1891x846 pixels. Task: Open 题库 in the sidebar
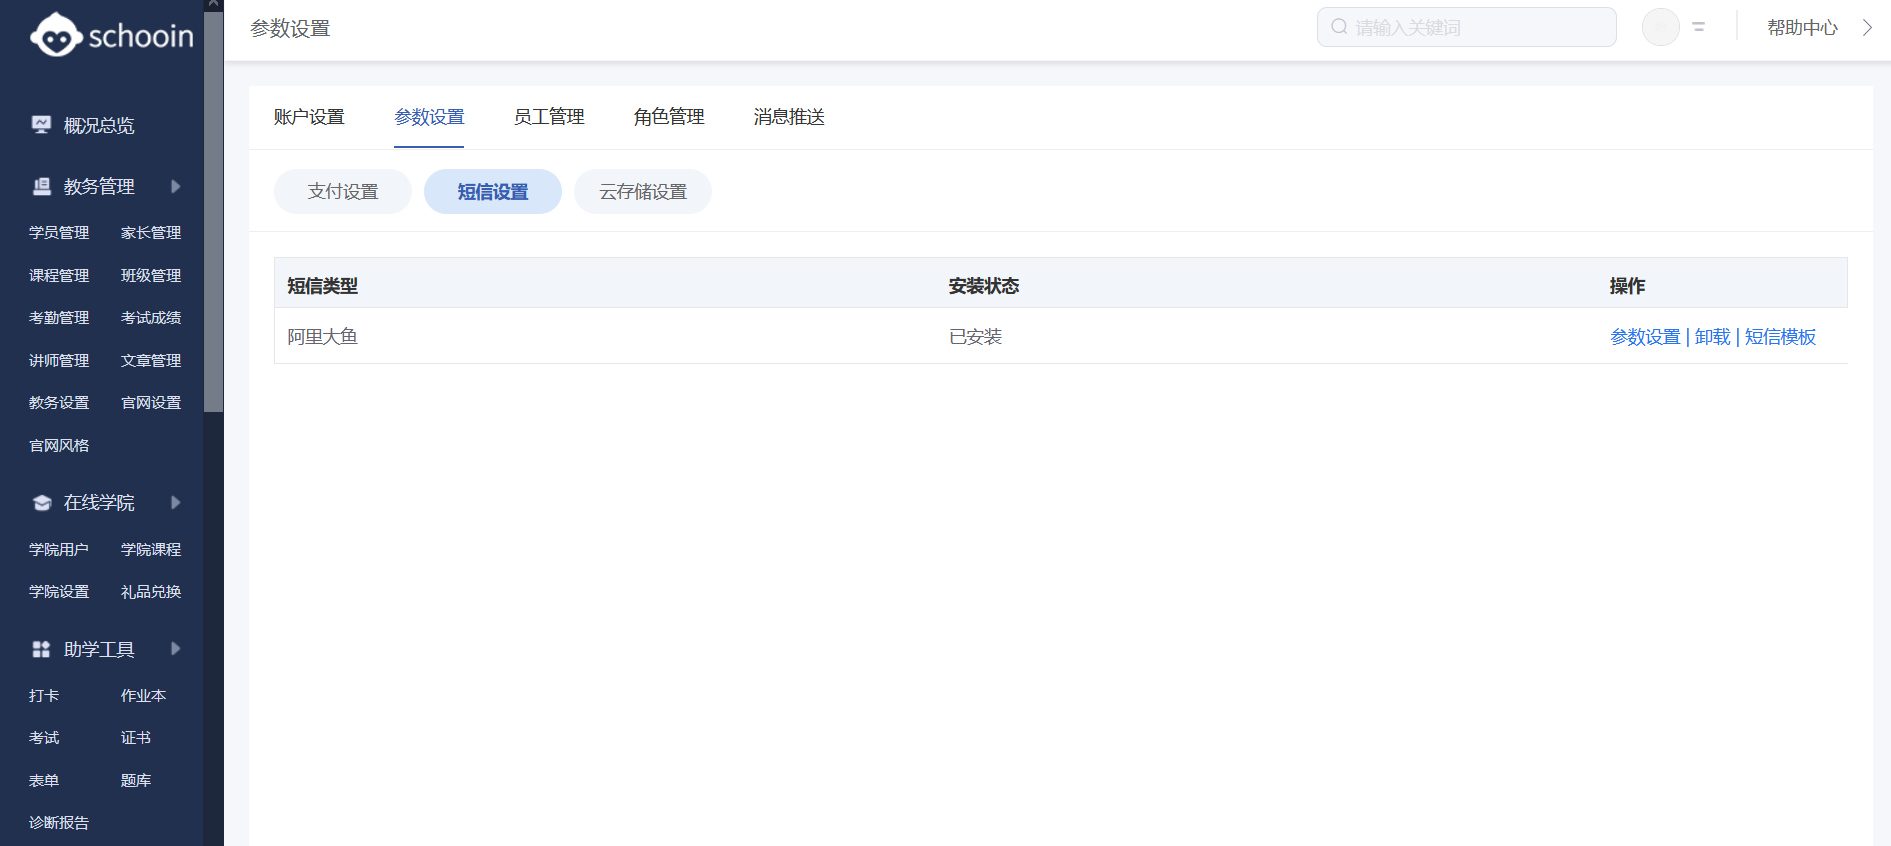[x=136, y=780]
